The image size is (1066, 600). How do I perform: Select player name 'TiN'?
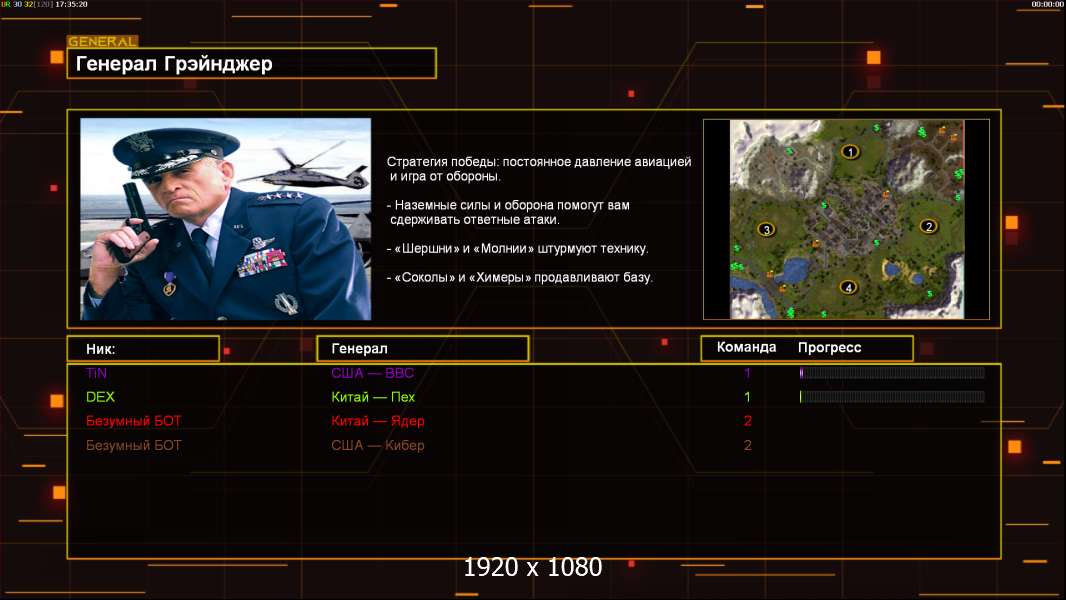(x=97, y=373)
